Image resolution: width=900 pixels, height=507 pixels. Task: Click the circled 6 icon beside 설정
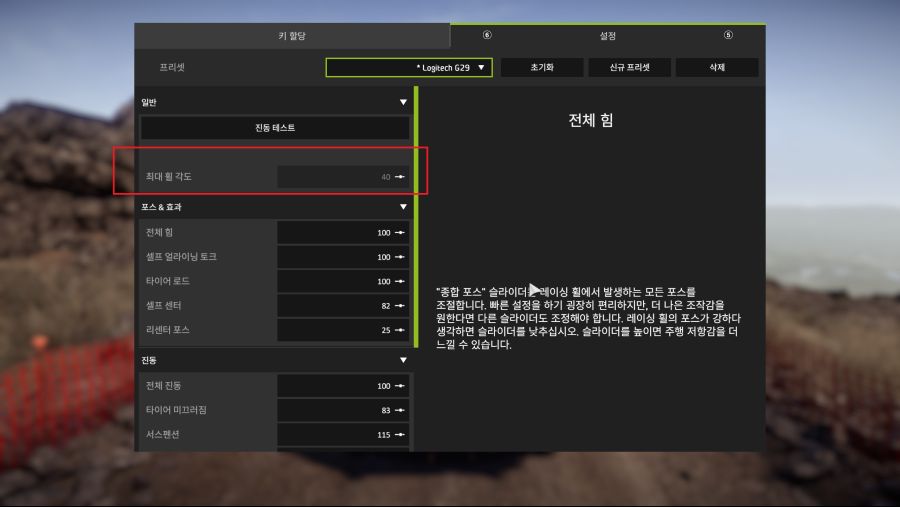(487, 35)
